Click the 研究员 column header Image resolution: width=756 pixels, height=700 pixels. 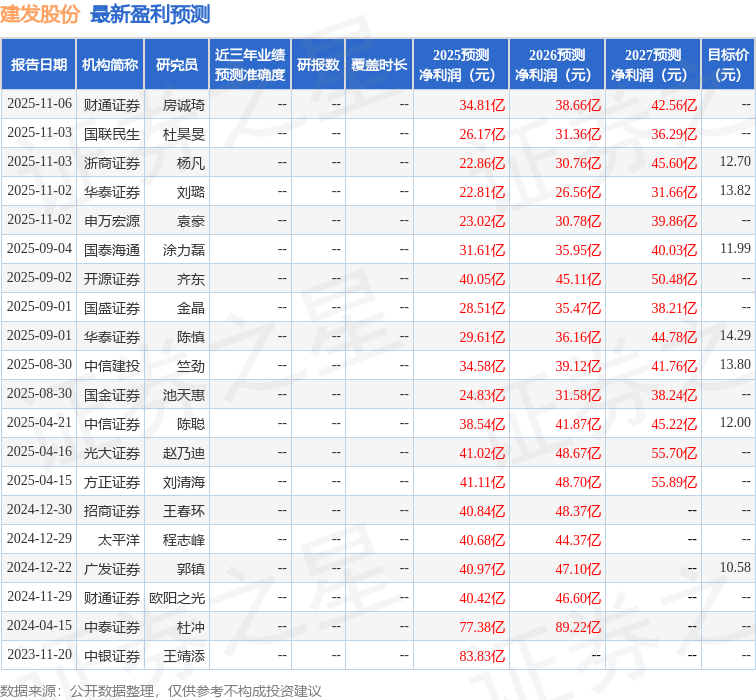pos(176,65)
